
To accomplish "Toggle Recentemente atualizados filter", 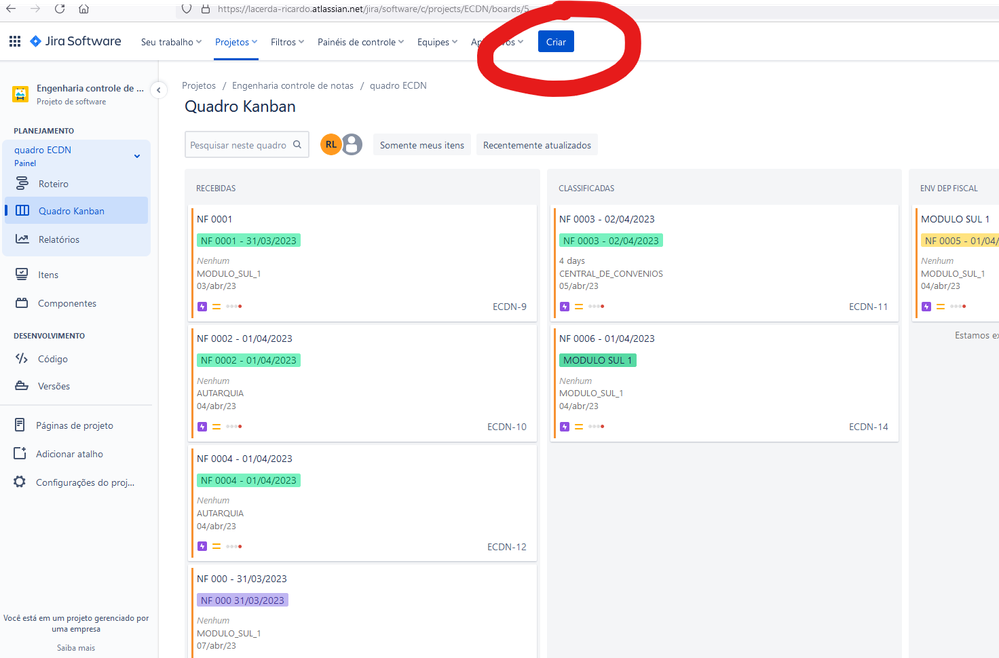I will pos(537,145).
